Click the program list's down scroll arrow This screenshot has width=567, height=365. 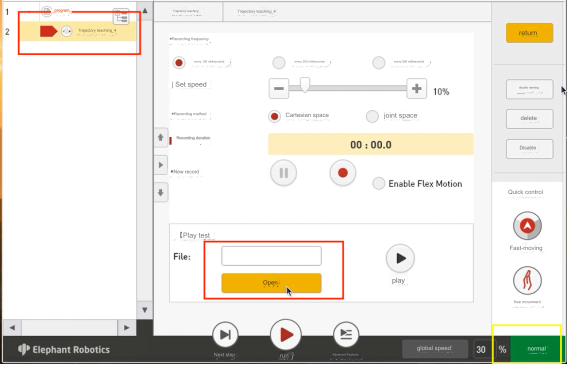[x=145, y=310]
